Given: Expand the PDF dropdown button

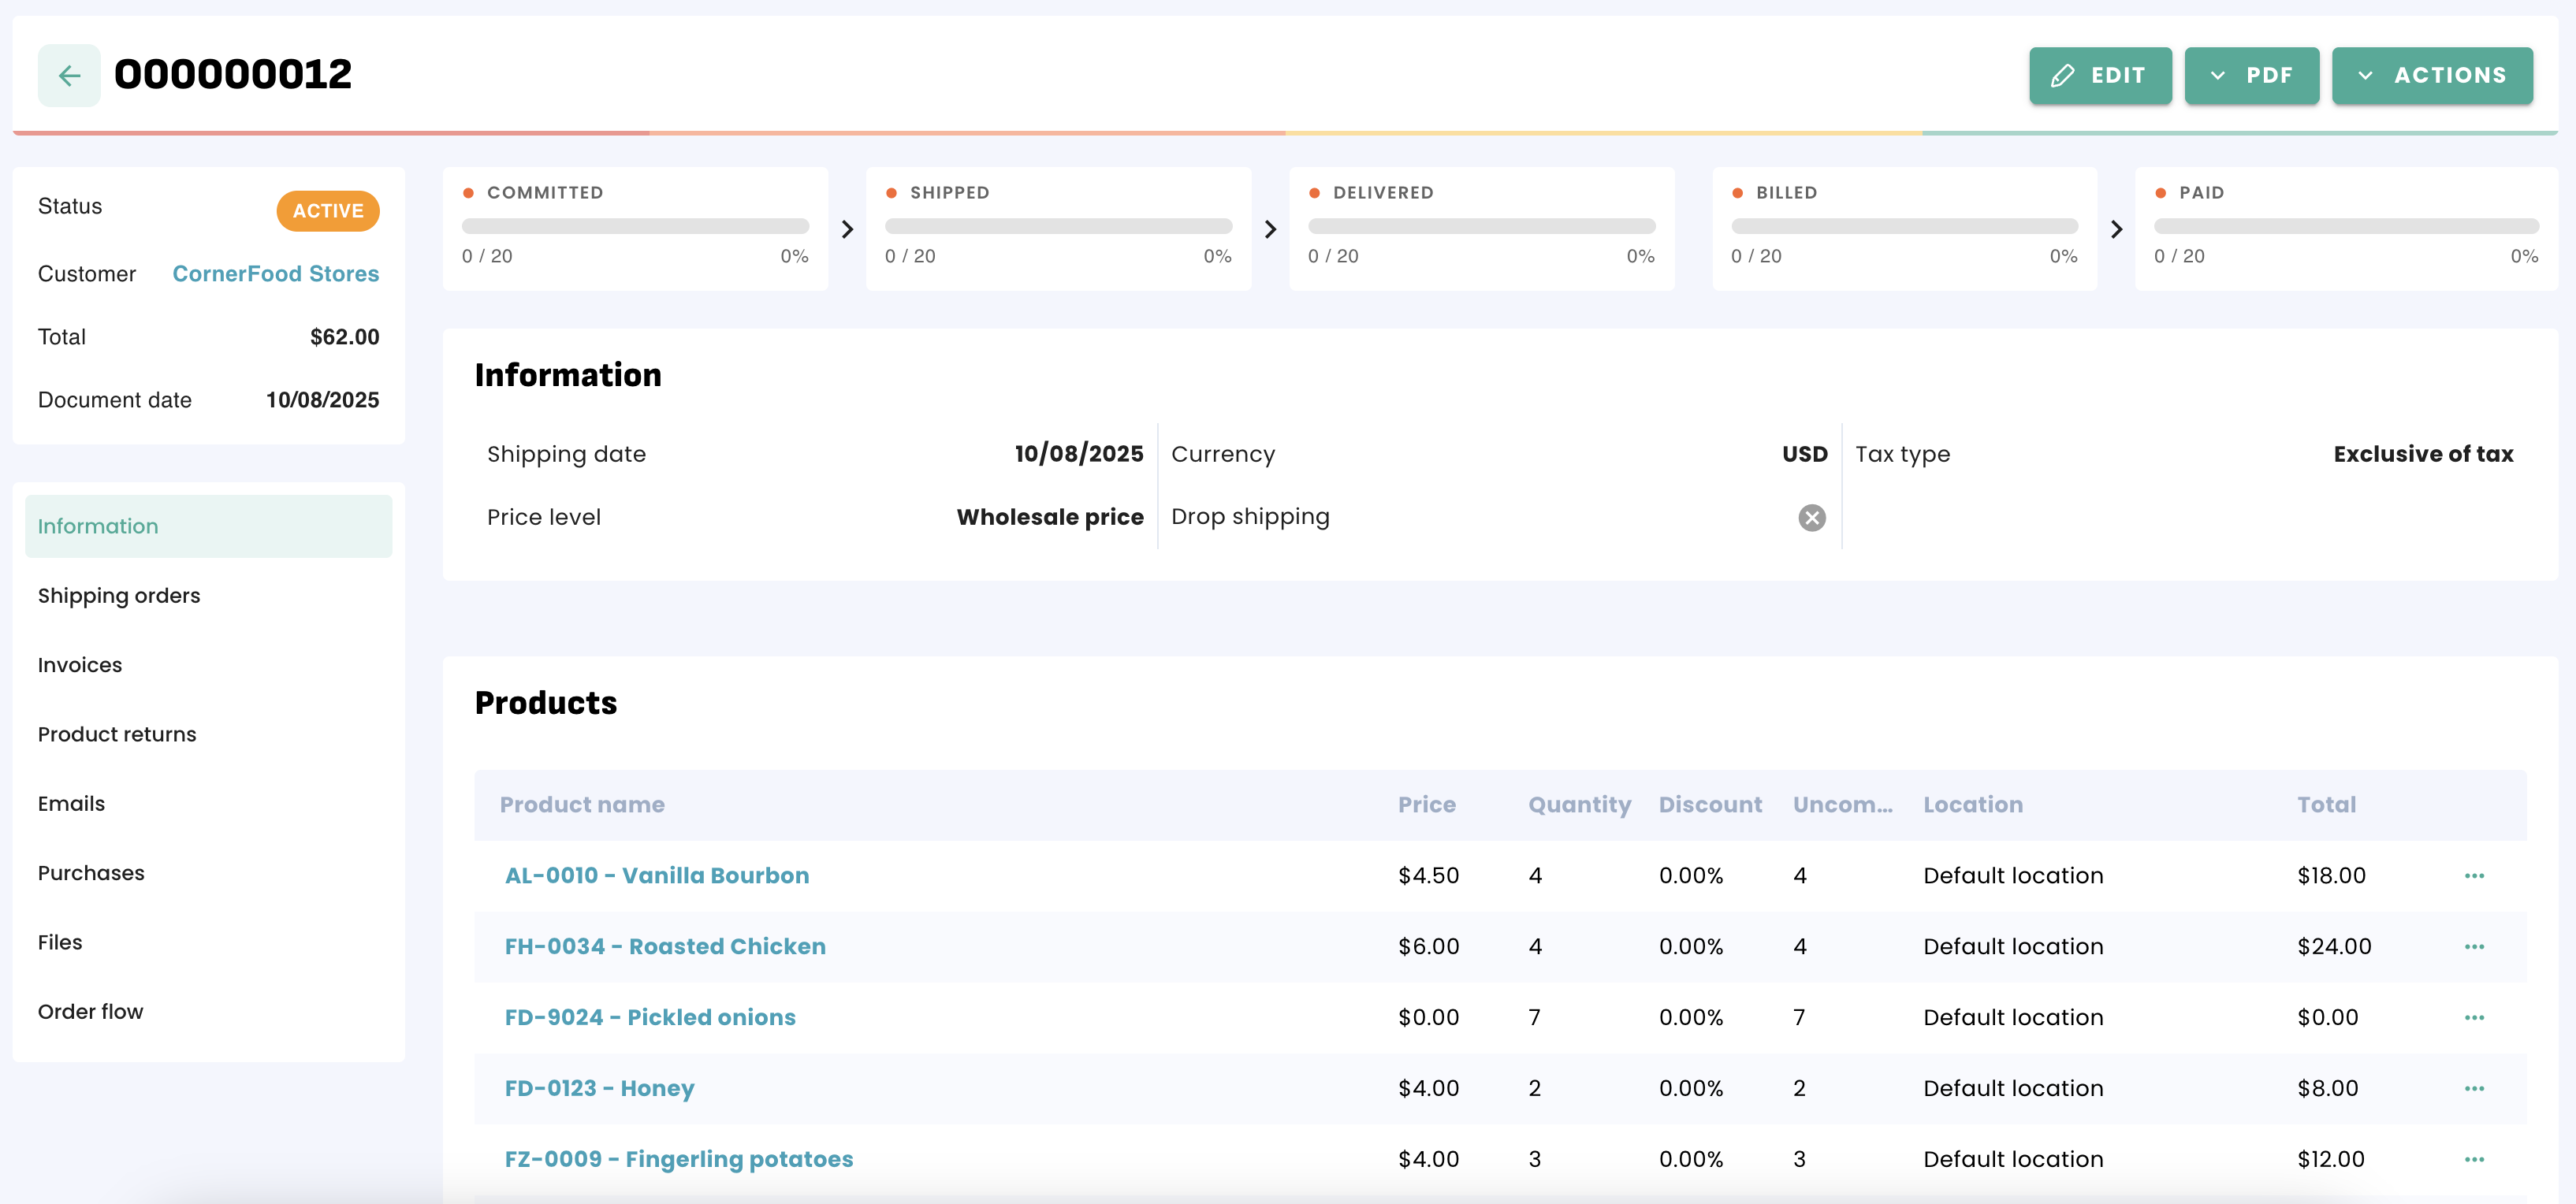Looking at the screenshot, I should (x=2251, y=75).
